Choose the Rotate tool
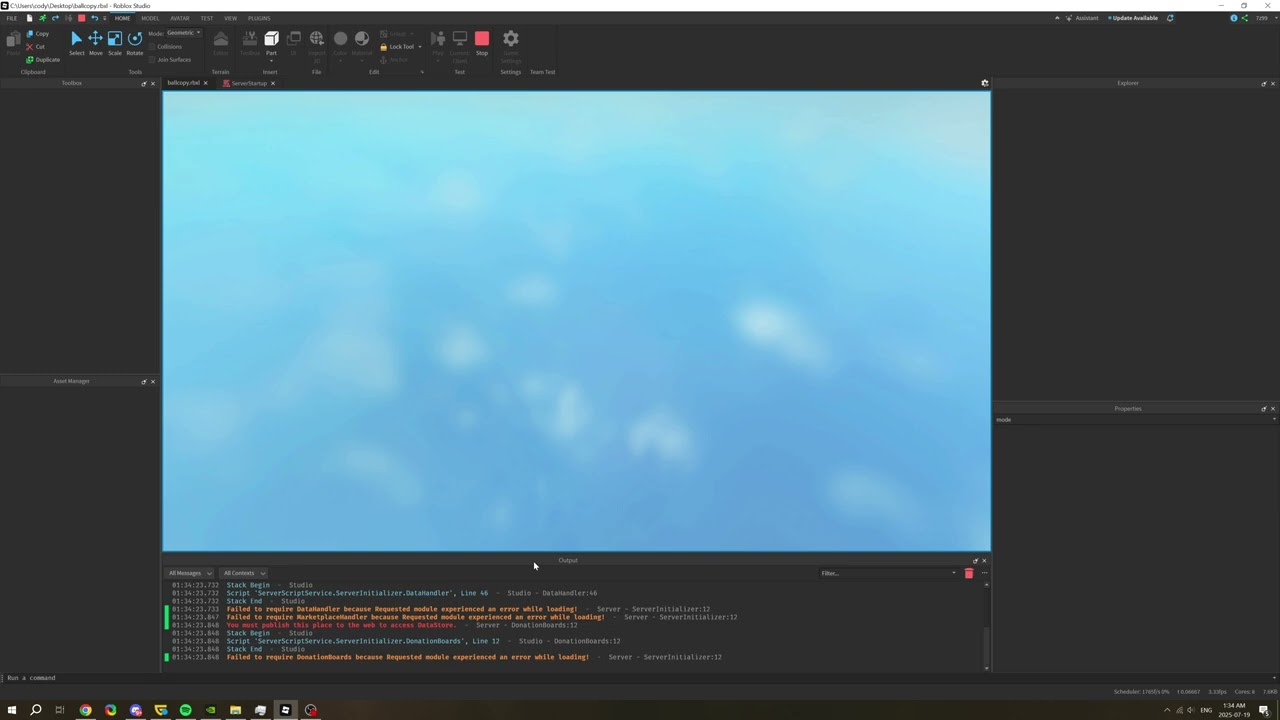Screen dimensions: 1280x720 135,42
